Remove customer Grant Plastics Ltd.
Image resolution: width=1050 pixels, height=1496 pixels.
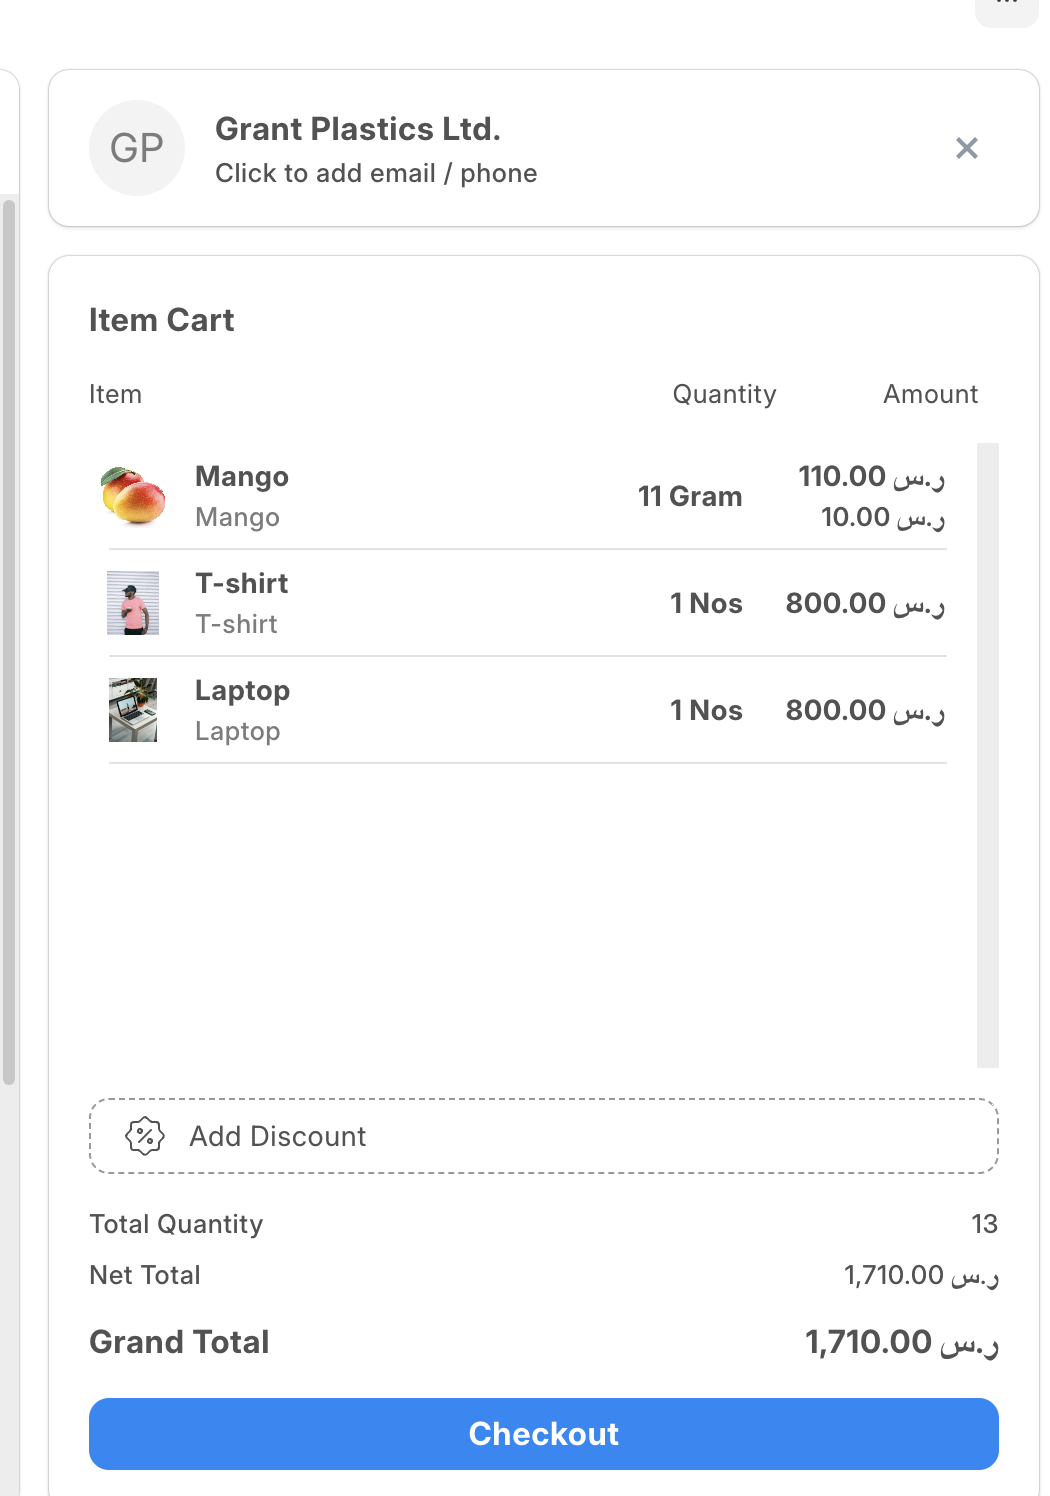pos(966,148)
